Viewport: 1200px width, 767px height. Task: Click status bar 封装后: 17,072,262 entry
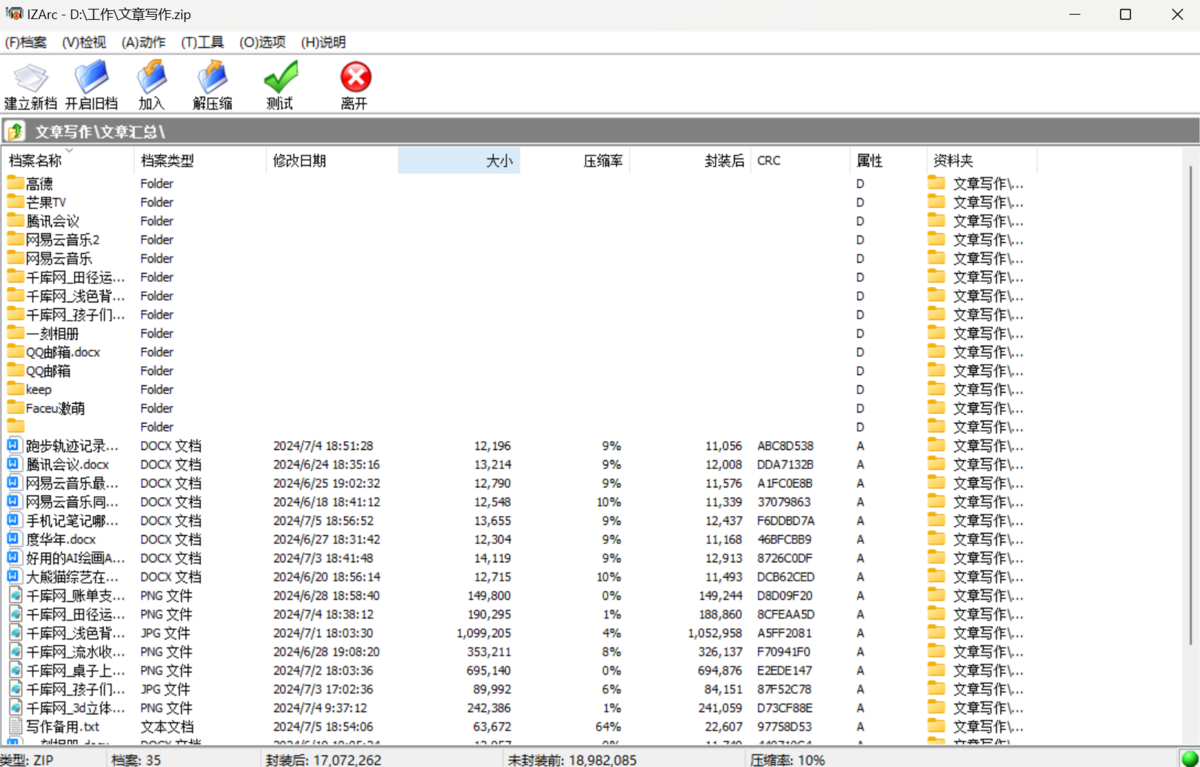[323, 760]
